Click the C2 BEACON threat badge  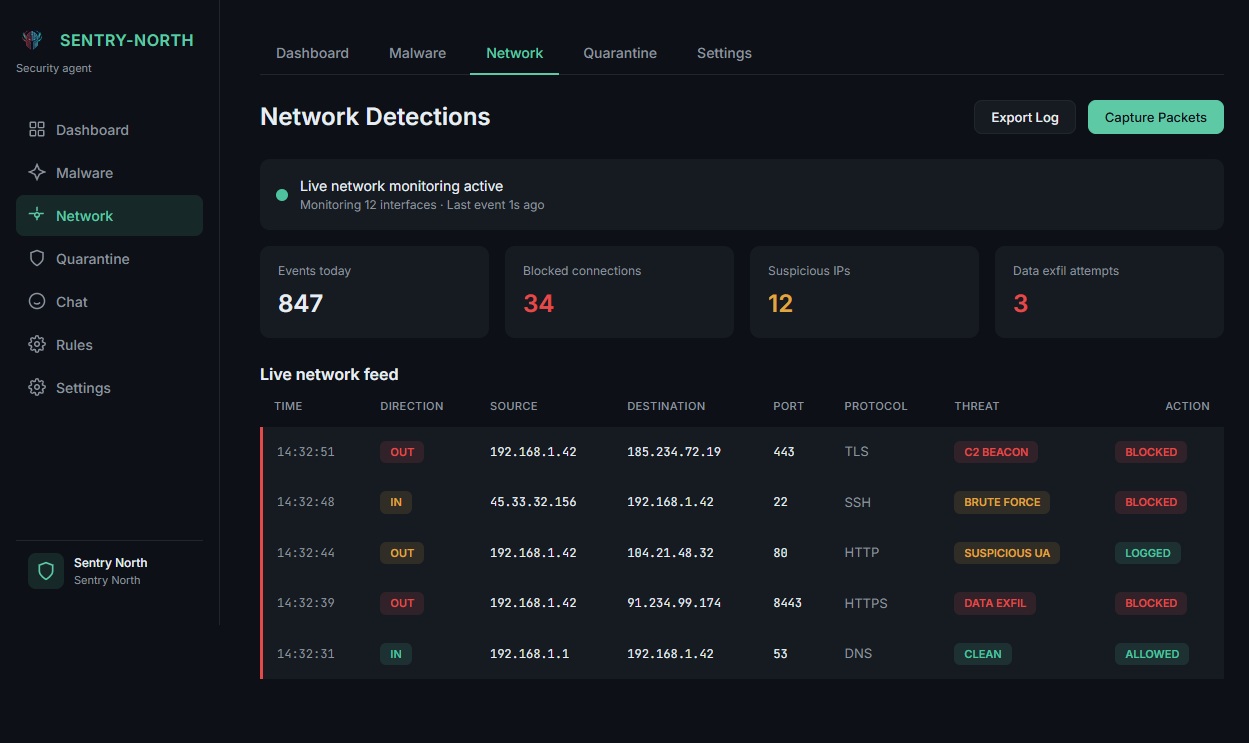pyautogui.click(x=996, y=452)
